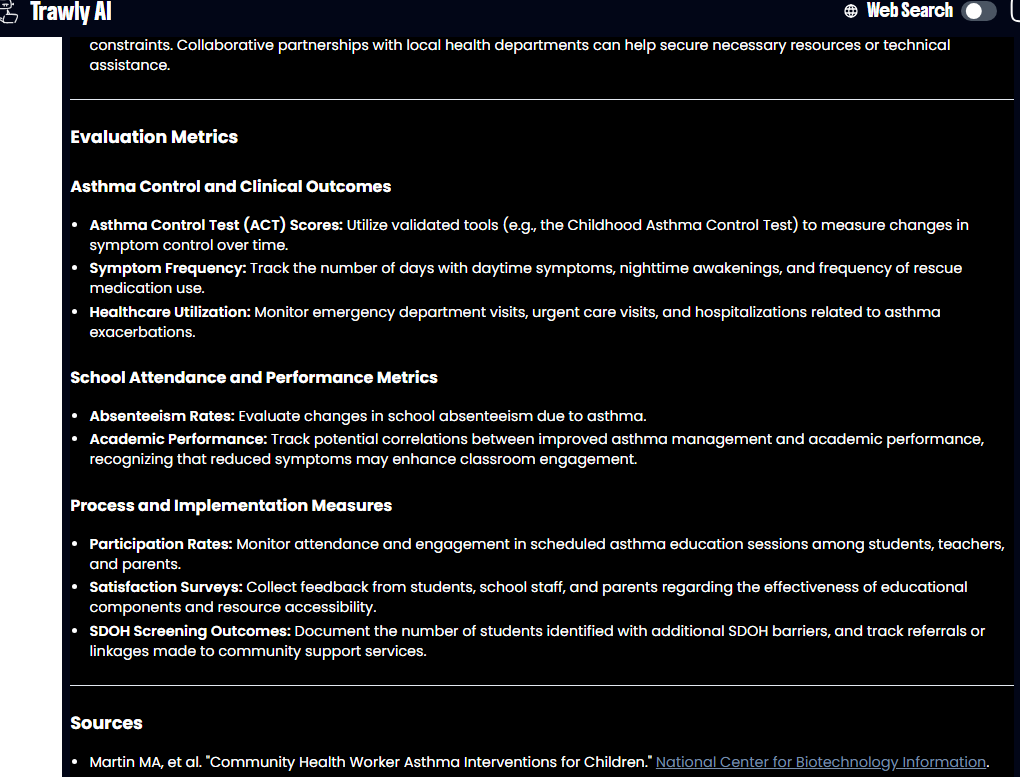This screenshot has width=1020, height=777.
Task: Click the Sources heading
Action: pyautogui.click(x=106, y=723)
